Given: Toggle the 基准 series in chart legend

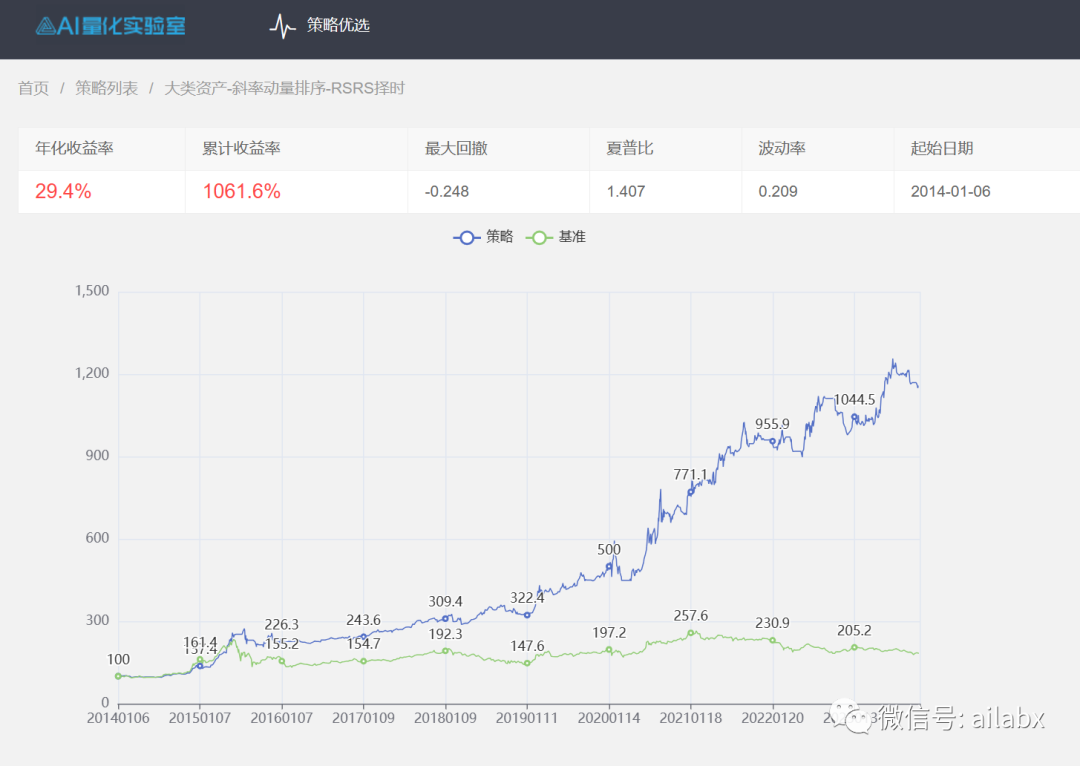Looking at the screenshot, I should pyautogui.click(x=556, y=237).
